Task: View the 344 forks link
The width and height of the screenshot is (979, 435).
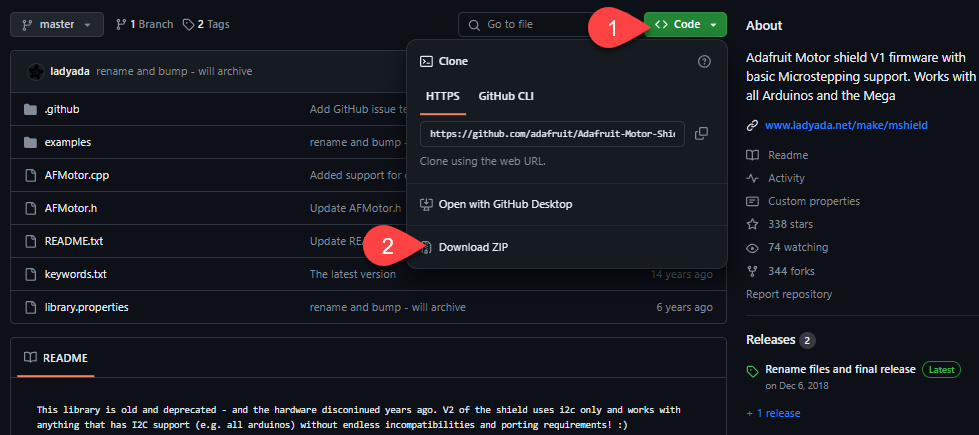Action: click(791, 271)
